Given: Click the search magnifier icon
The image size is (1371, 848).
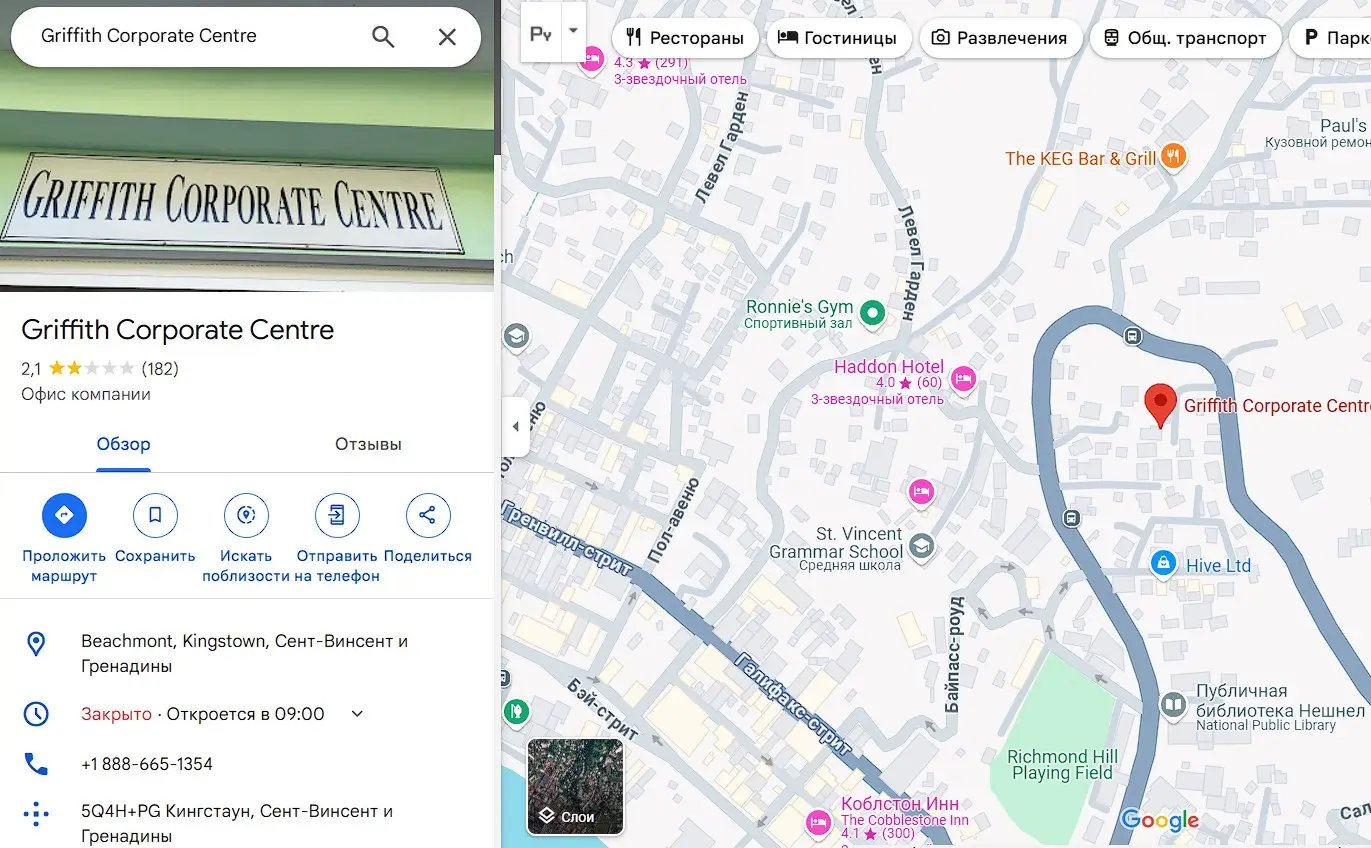Looking at the screenshot, I should click(383, 37).
